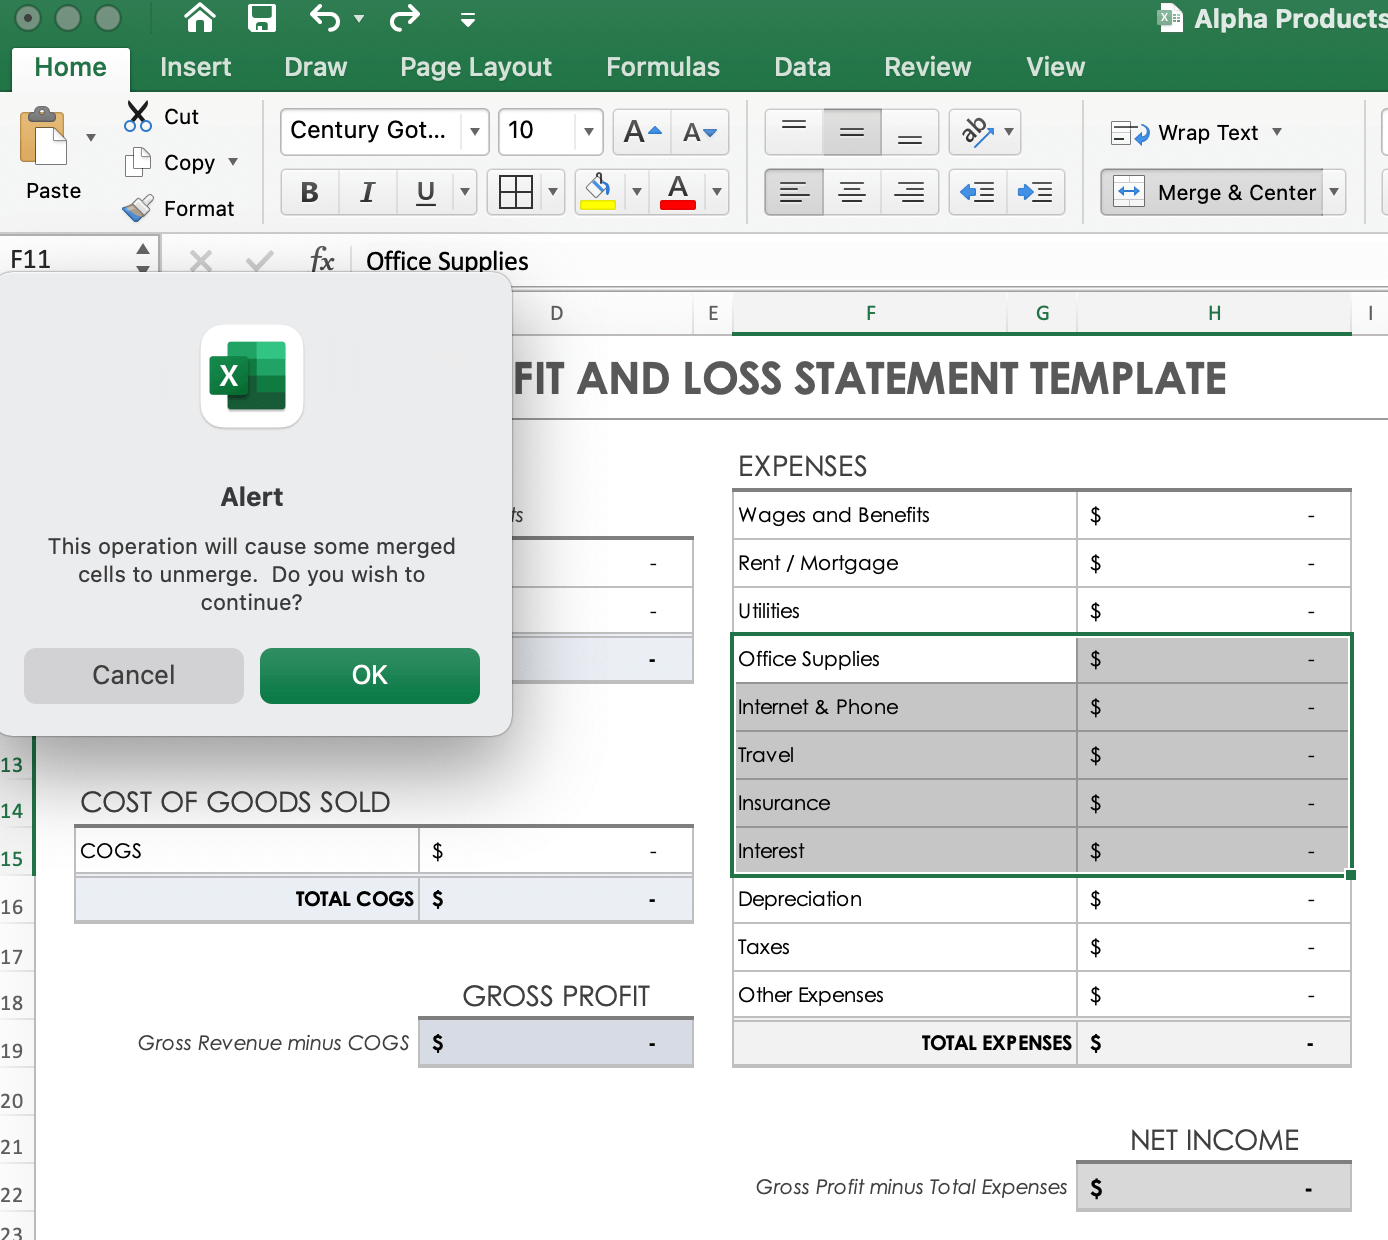
Task: Open the Page Layout tab
Action: 476,67
